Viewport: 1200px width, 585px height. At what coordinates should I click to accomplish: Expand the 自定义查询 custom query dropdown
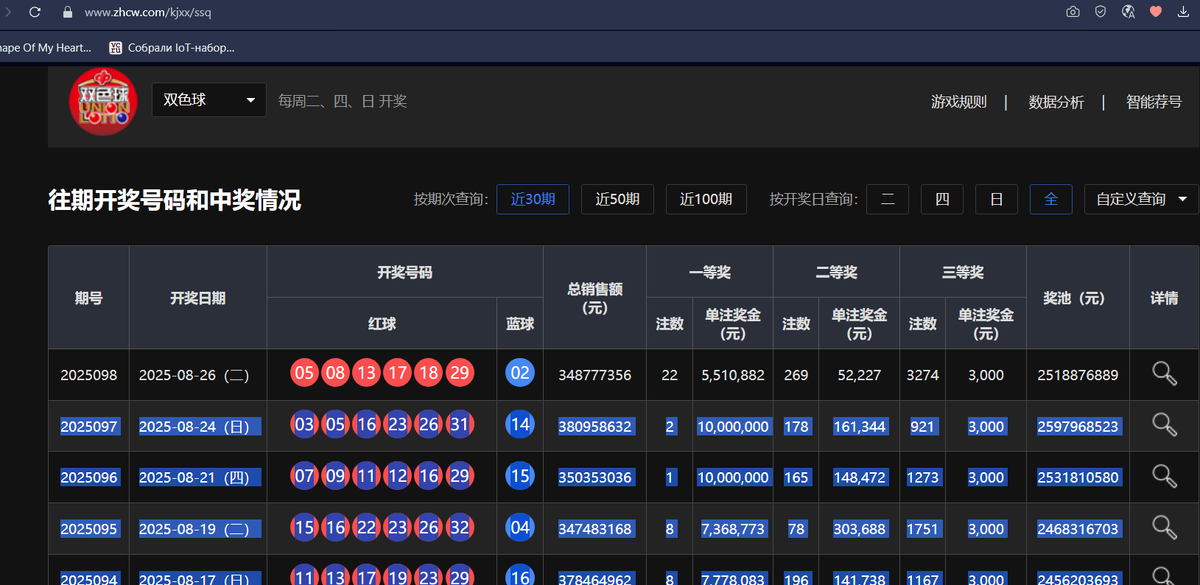1141,199
